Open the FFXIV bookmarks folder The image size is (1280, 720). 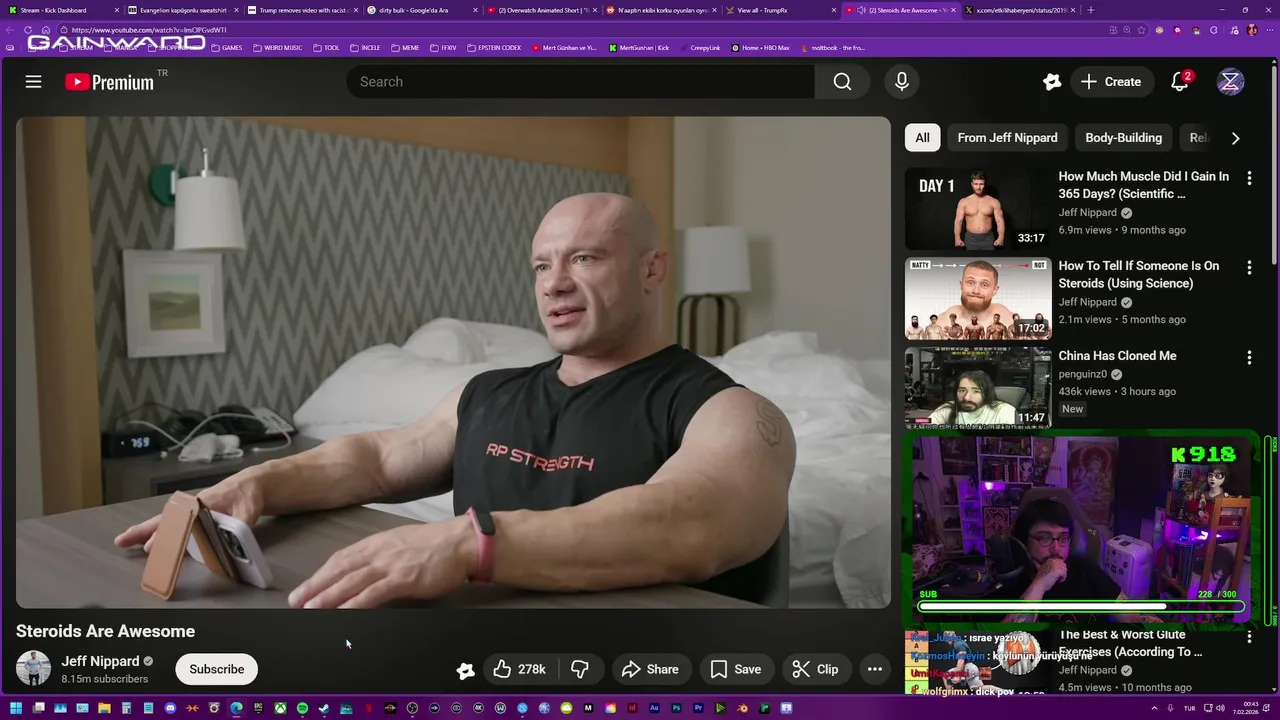click(443, 48)
